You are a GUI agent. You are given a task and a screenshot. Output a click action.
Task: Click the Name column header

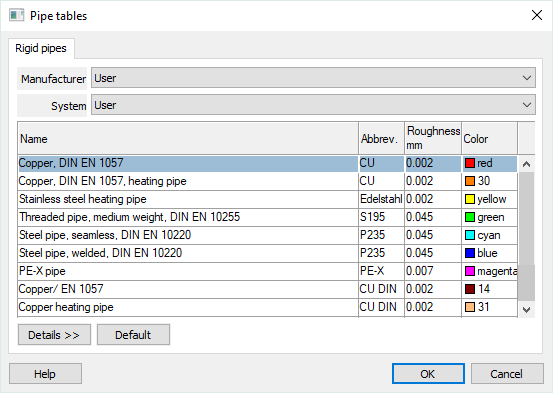coord(188,138)
